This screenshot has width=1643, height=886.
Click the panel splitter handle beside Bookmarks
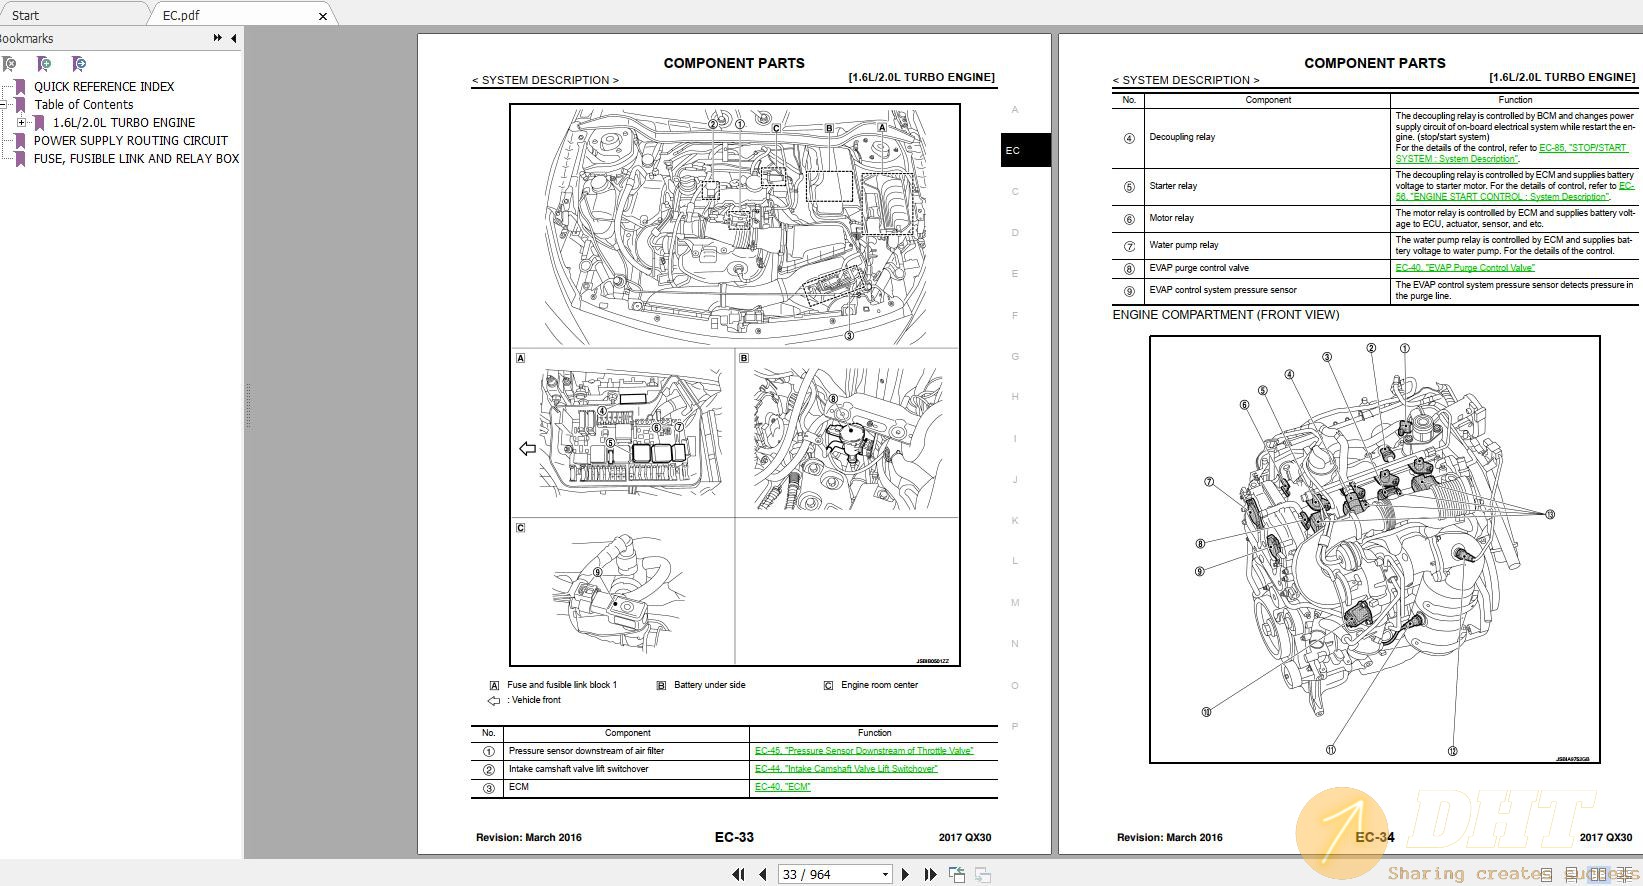(x=247, y=405)
